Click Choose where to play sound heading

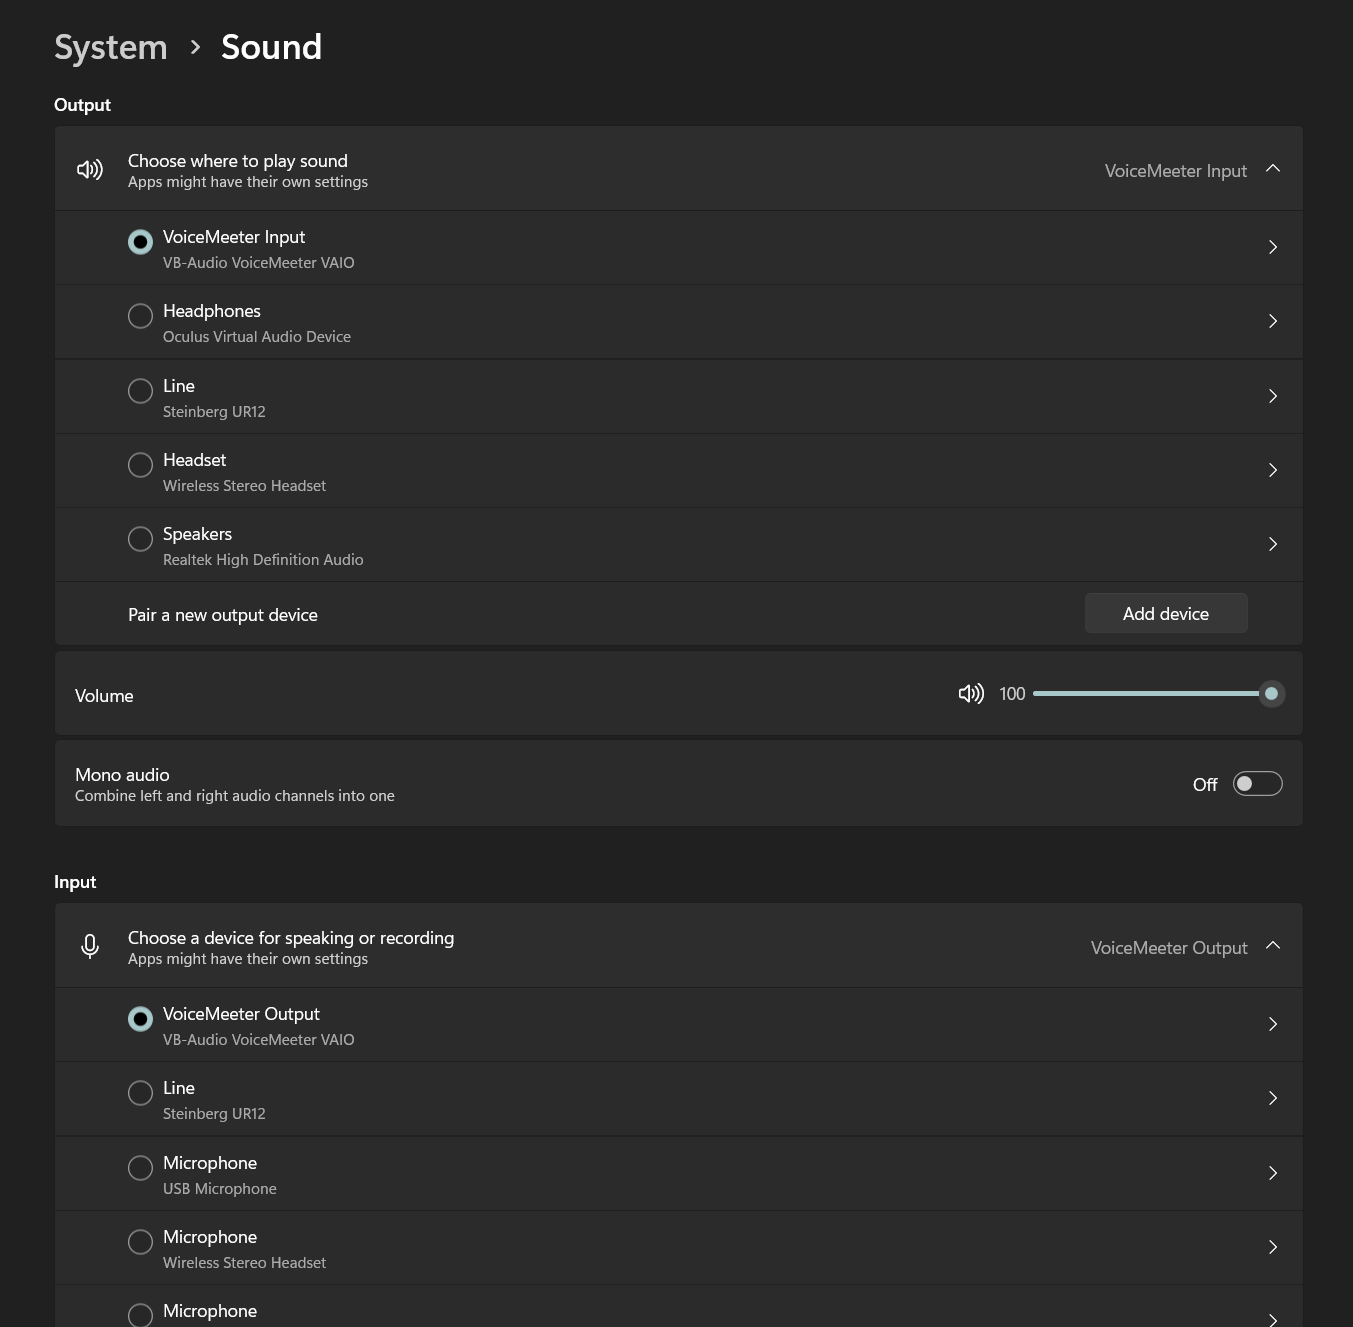point(238,161)
